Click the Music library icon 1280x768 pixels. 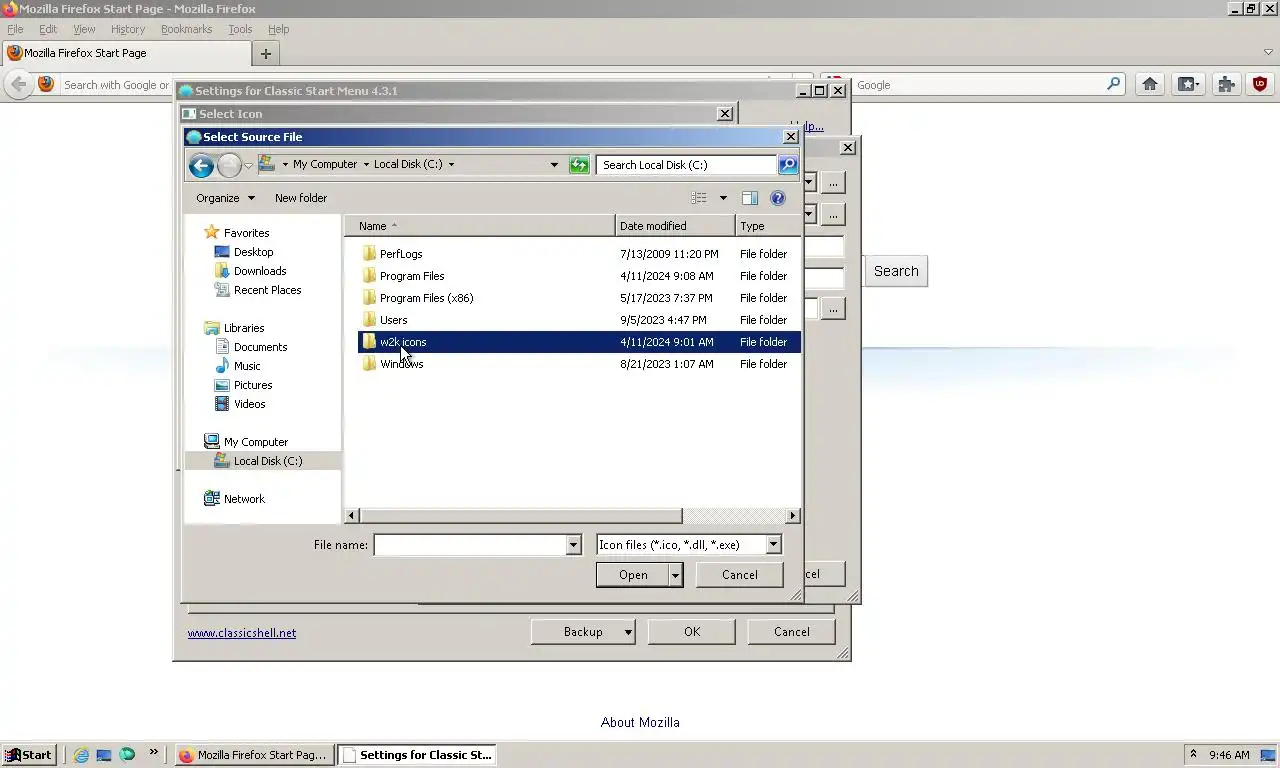[x=222, y=366]
